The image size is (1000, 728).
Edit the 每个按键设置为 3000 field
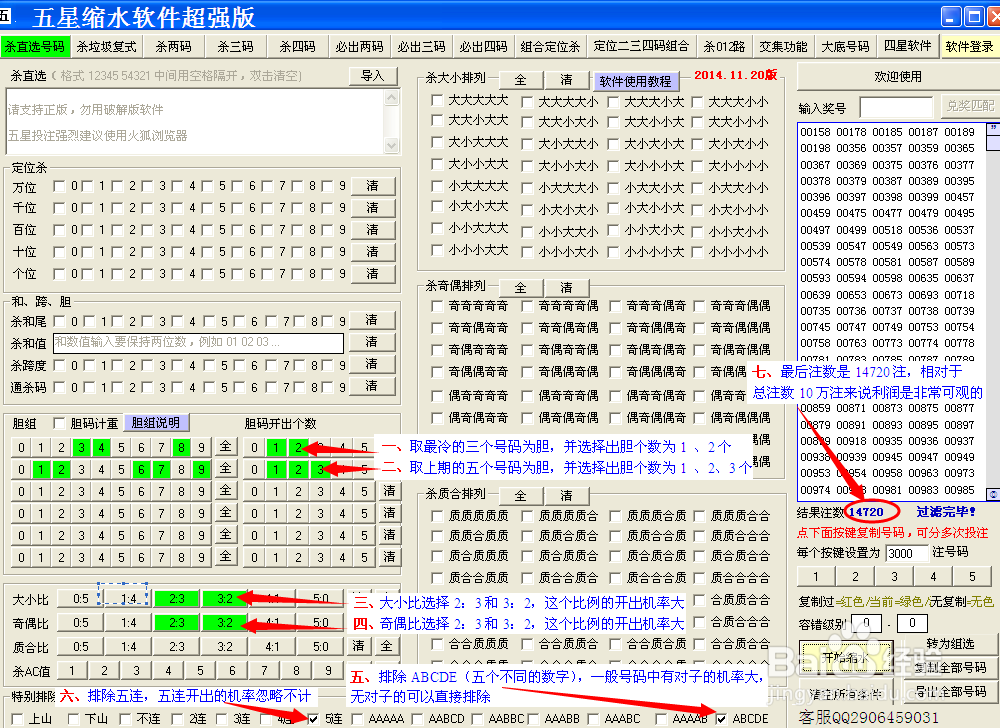tap(907, 553)
